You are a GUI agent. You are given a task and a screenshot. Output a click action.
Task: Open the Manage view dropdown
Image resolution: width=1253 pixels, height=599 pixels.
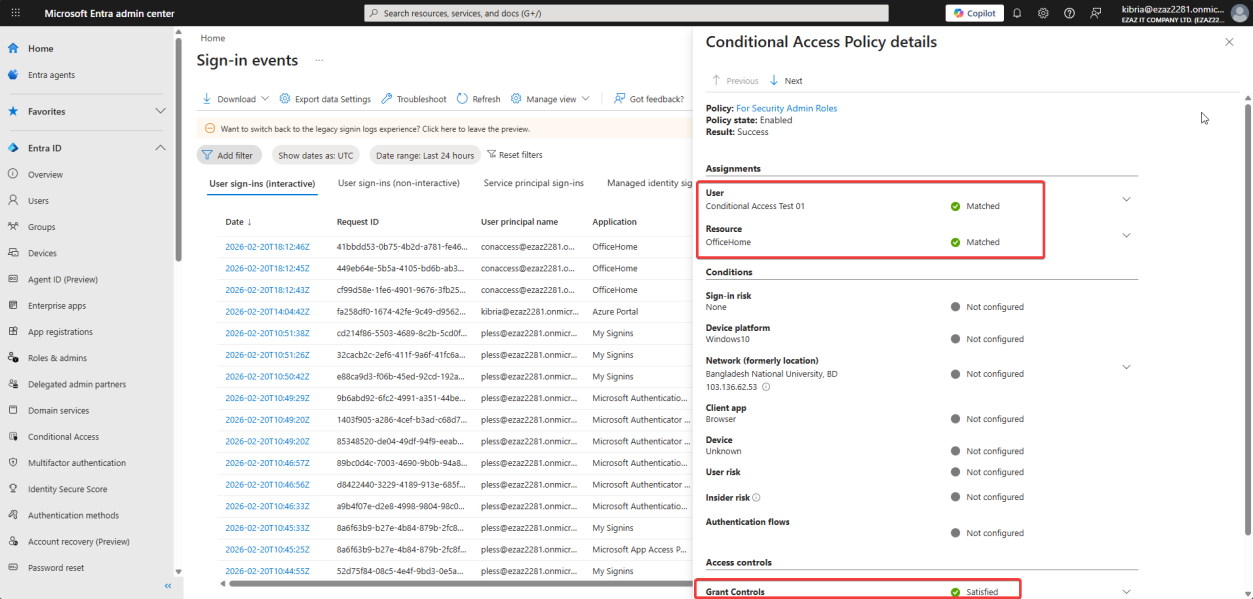tap(550, 99)
